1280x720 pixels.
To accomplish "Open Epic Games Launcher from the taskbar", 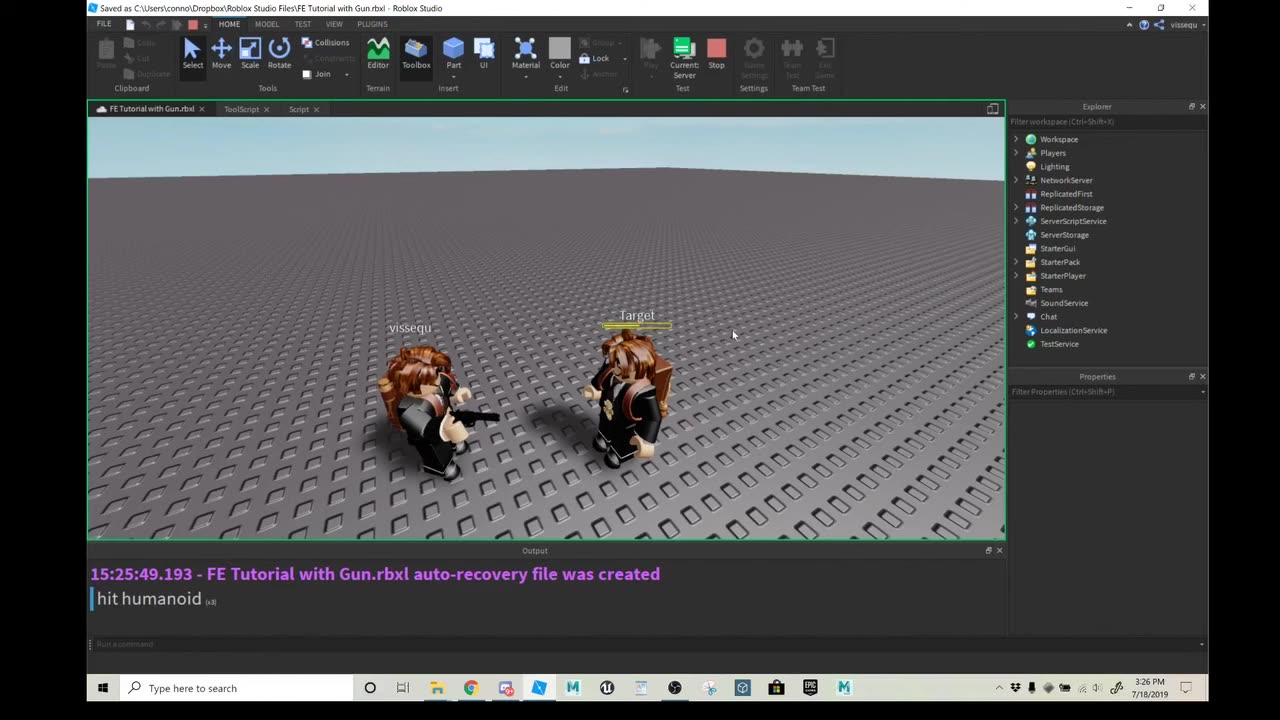I will pyautogui.click(x=810, y=688).
